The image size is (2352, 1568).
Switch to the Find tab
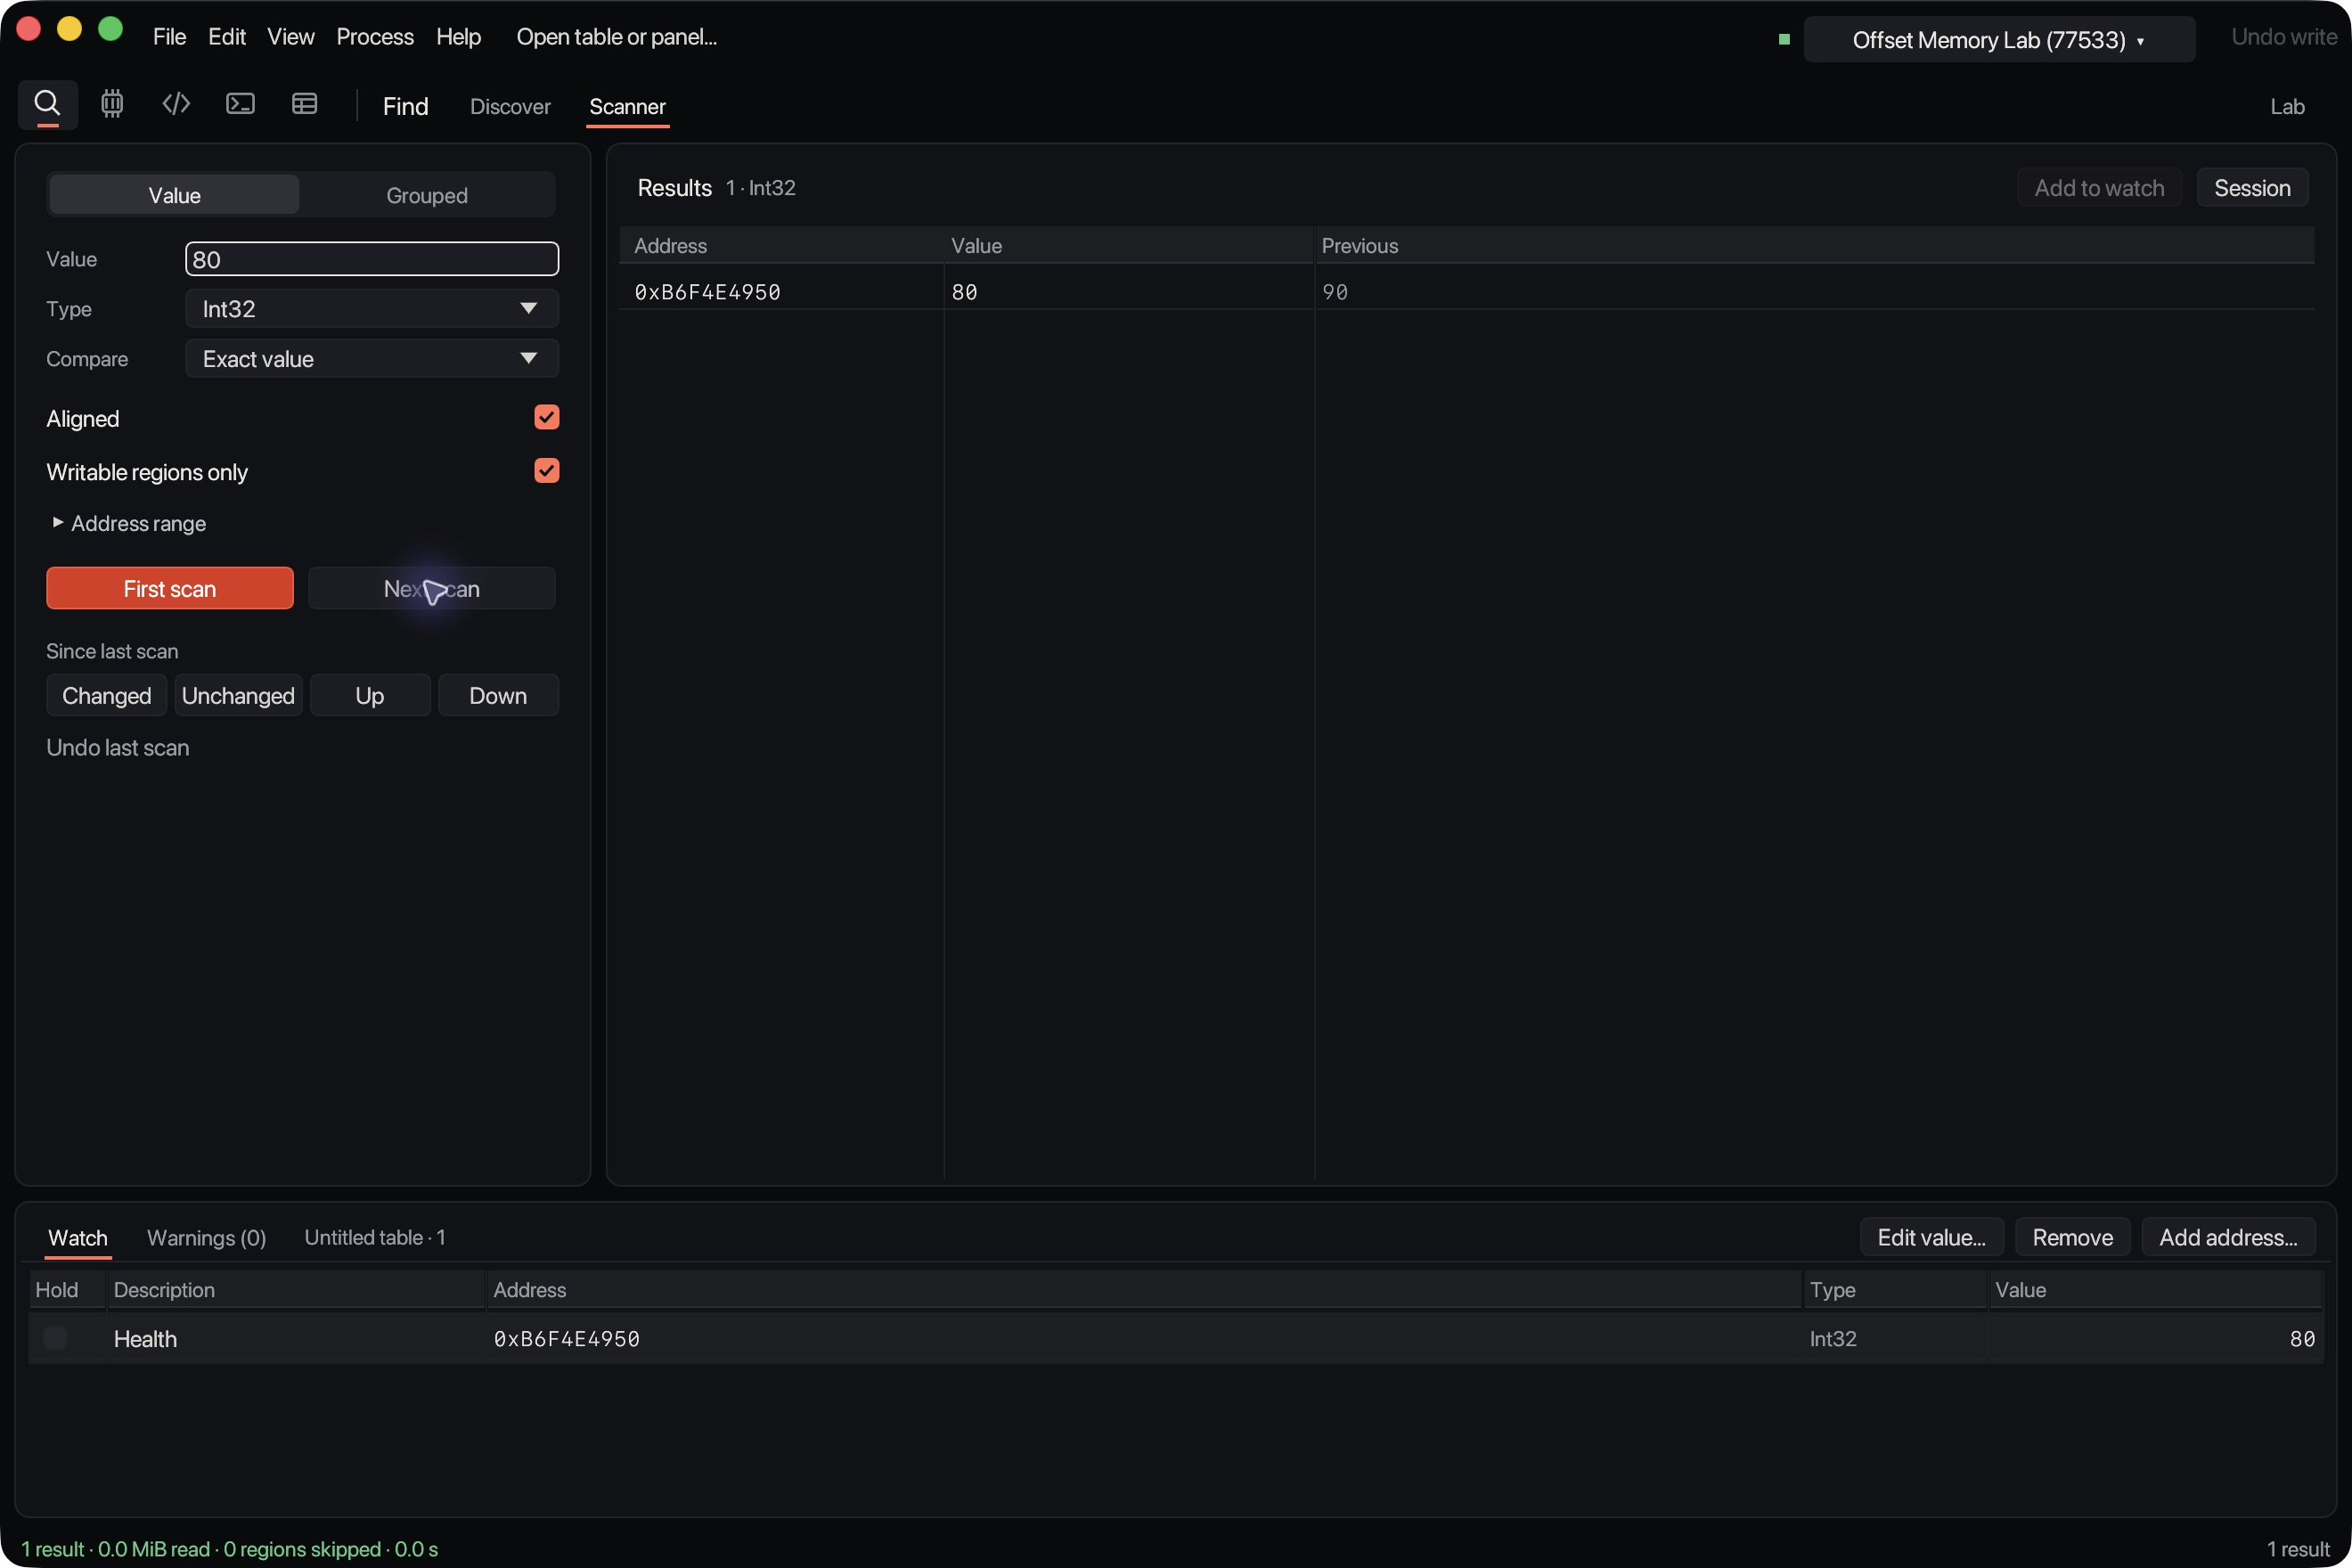pyautogui.click(x=405, y=106)
